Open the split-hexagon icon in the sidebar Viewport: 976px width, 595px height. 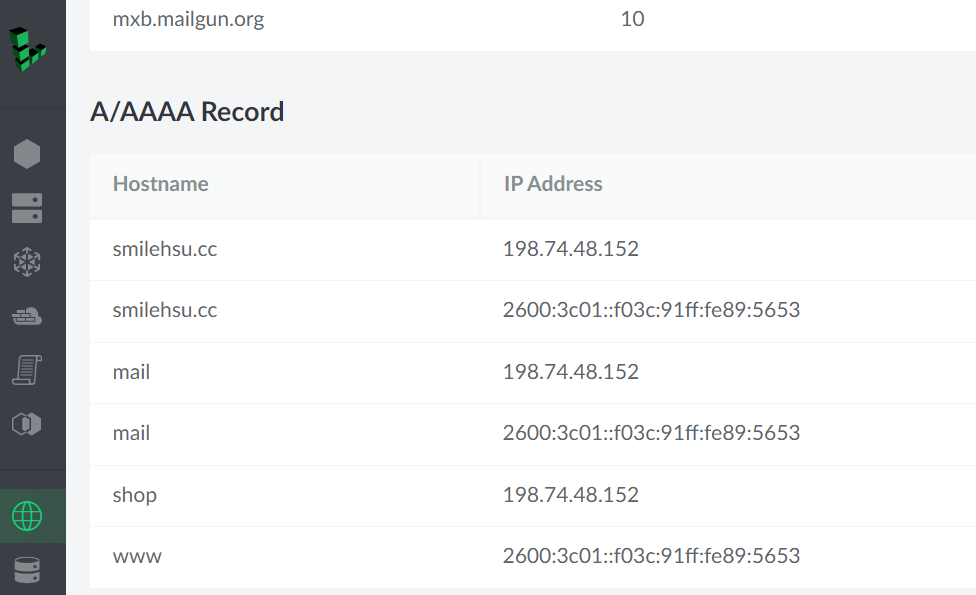[27, 424]
